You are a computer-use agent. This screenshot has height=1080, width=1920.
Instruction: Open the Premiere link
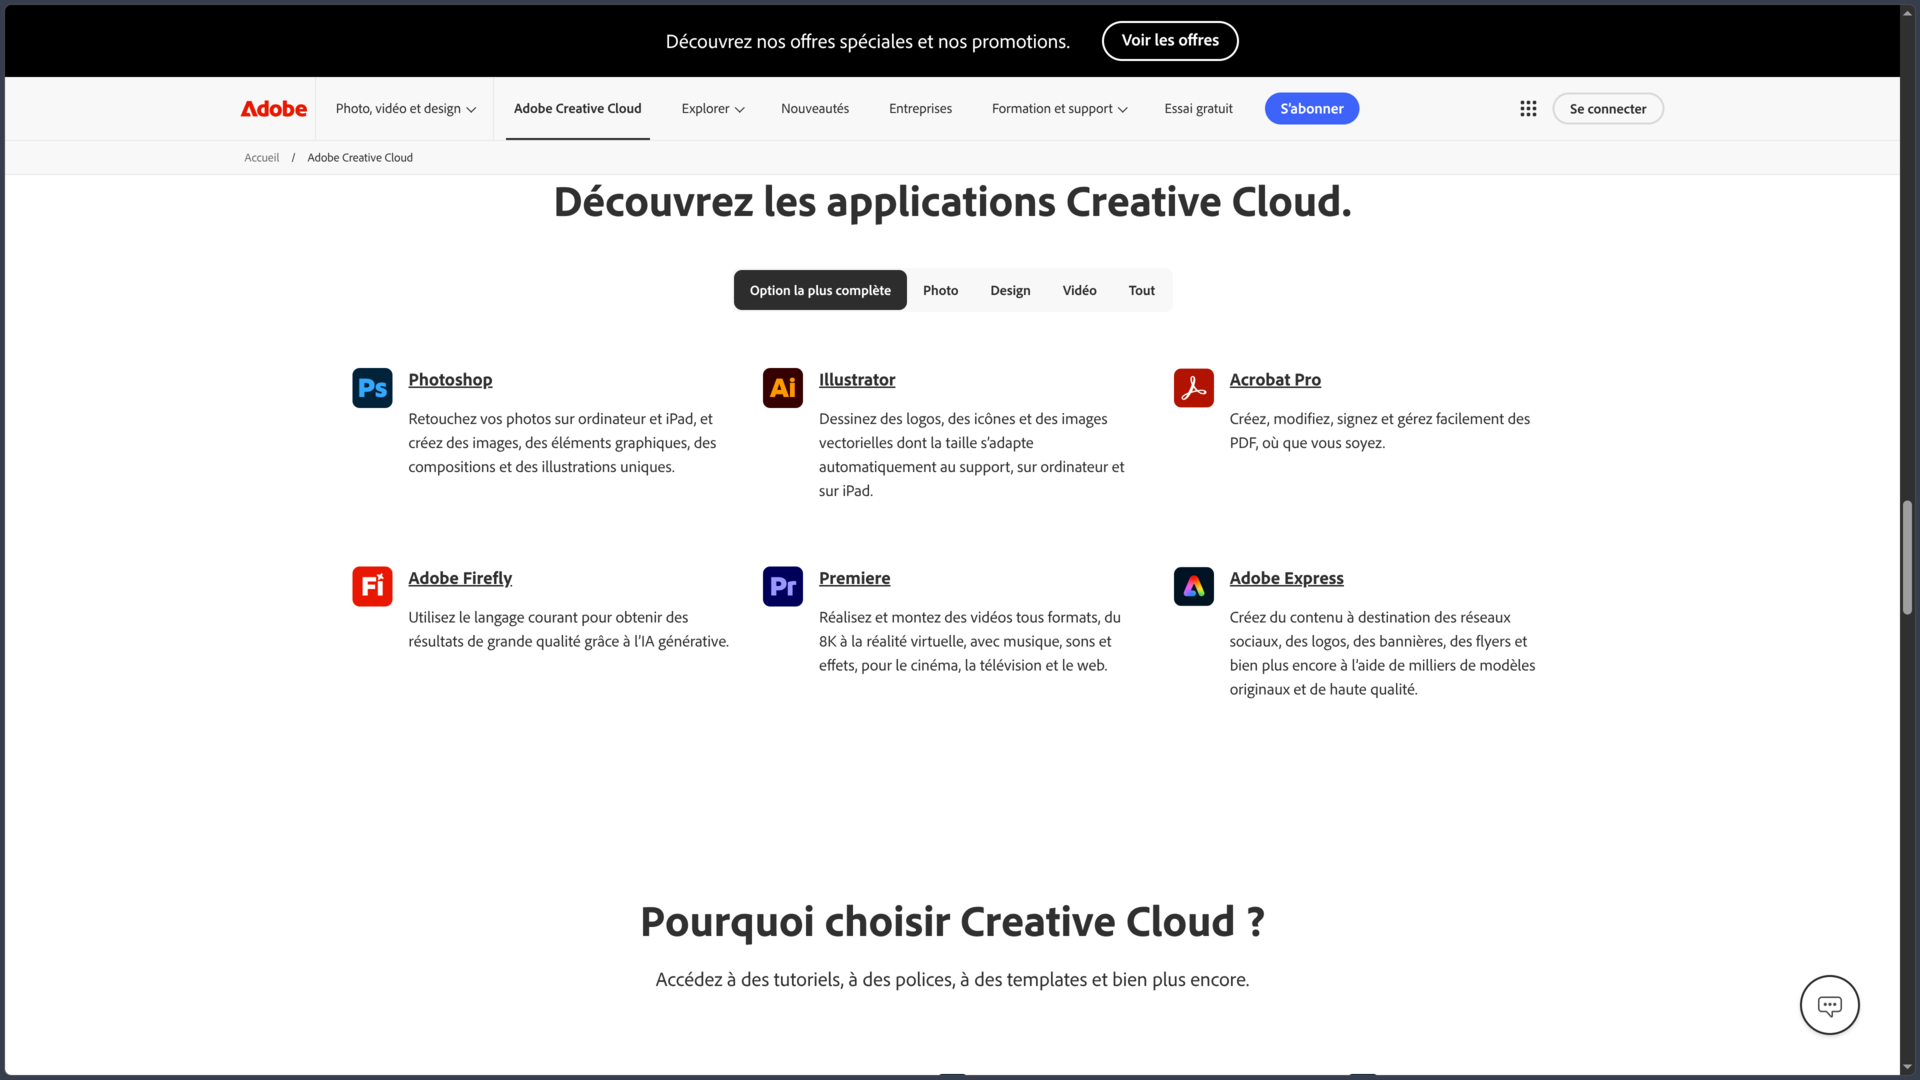[x=854, y=578]
